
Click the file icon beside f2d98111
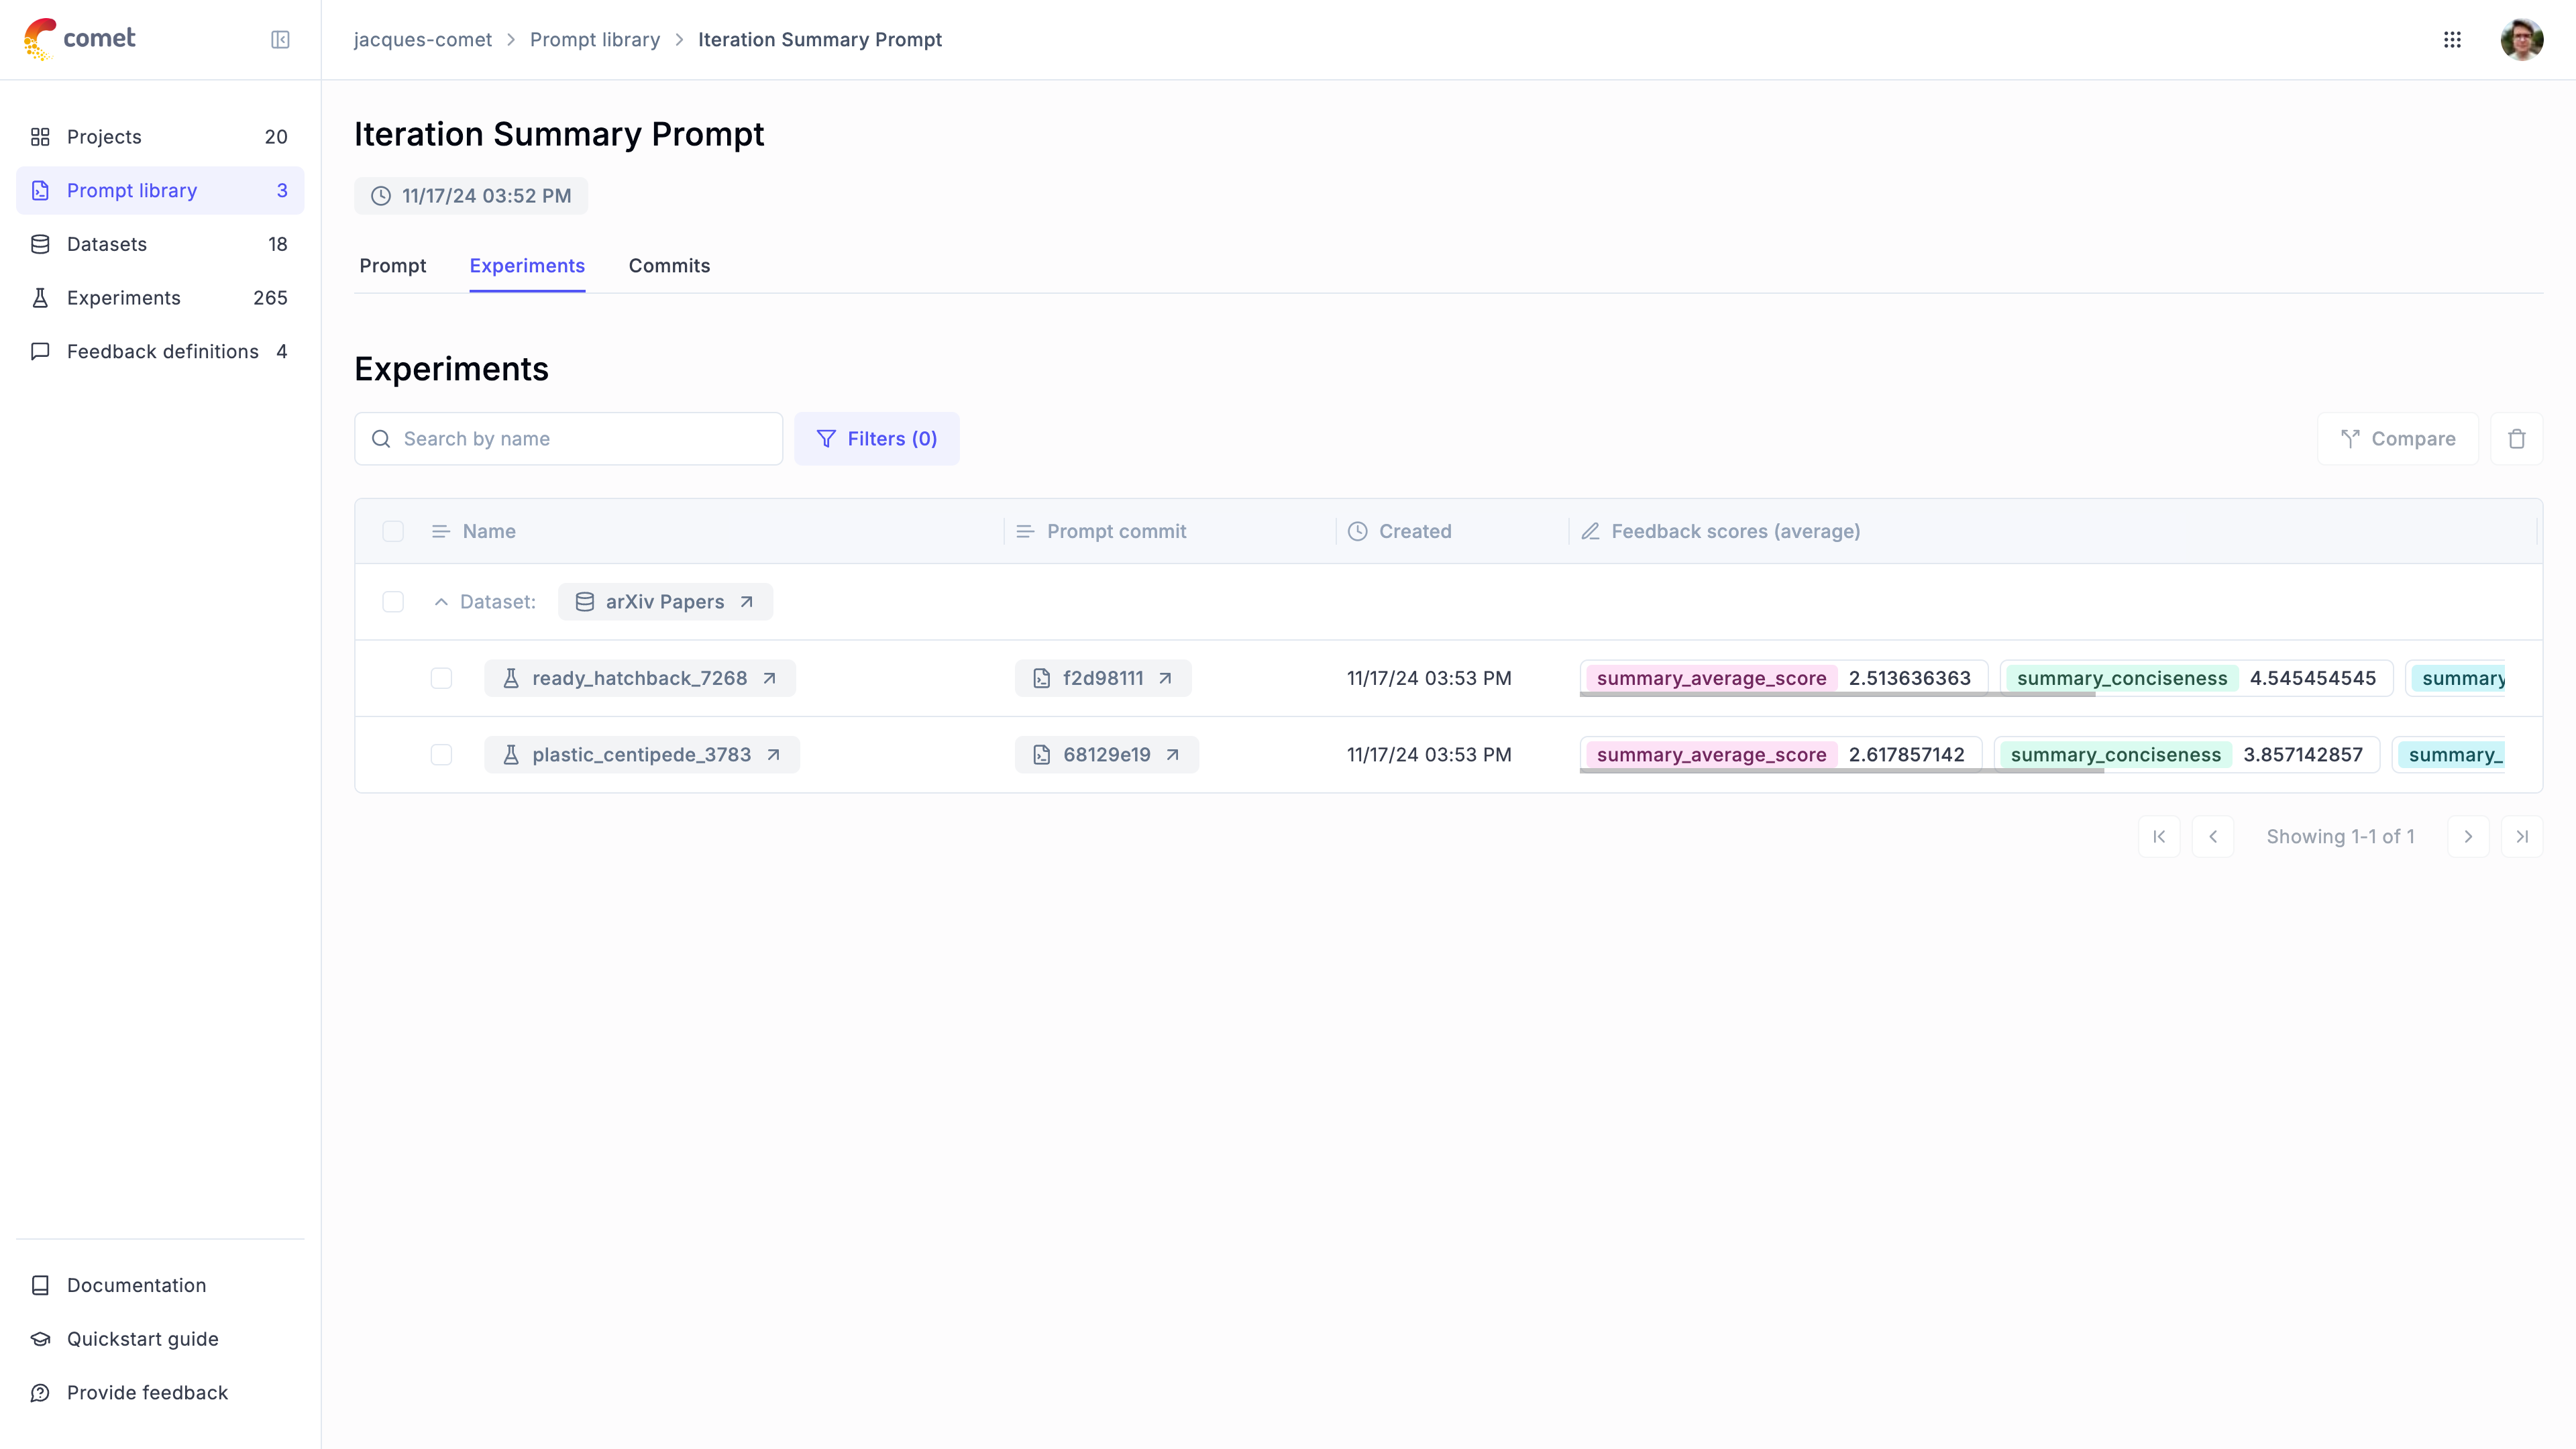[1041, 678]
